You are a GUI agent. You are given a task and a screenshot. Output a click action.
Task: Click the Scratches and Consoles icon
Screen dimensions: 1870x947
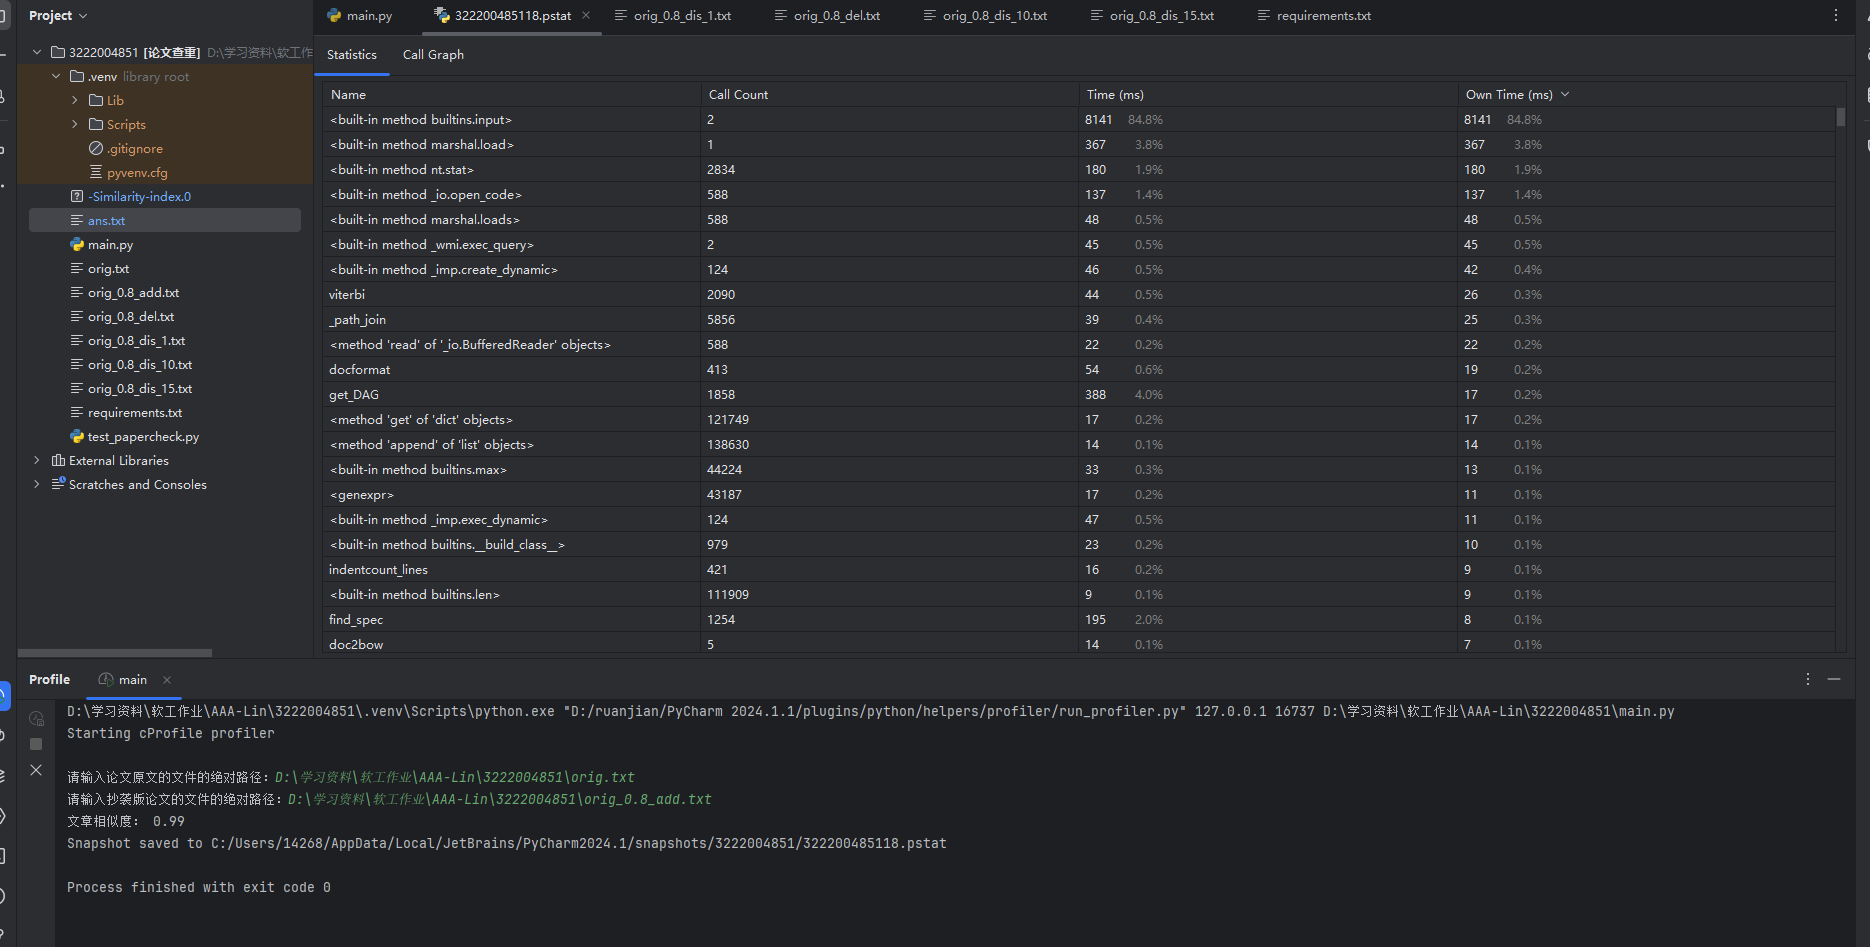(x=58, y=484)
